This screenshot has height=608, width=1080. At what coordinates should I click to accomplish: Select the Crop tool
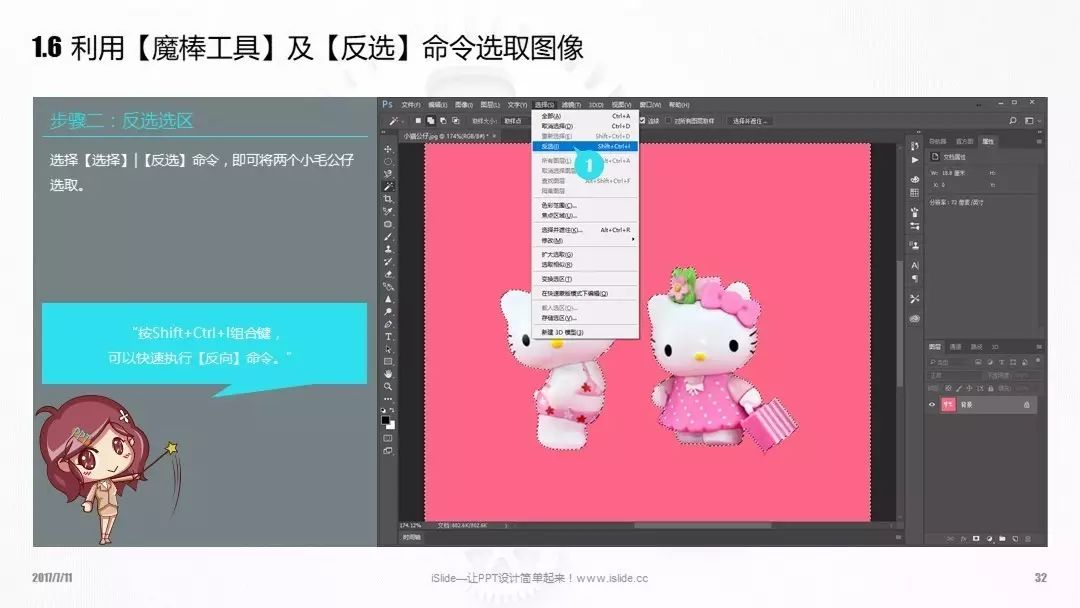[x=388, y=199]
